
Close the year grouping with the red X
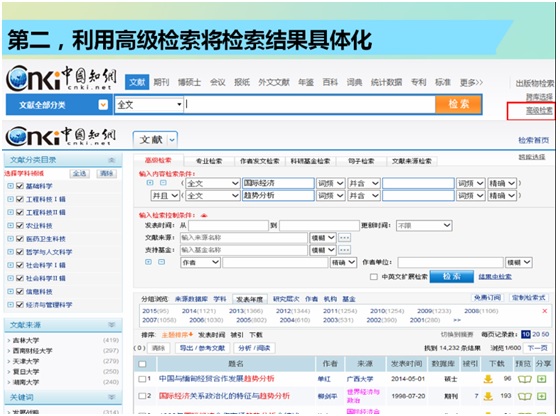pyautogui.click(x=544, y=311)
